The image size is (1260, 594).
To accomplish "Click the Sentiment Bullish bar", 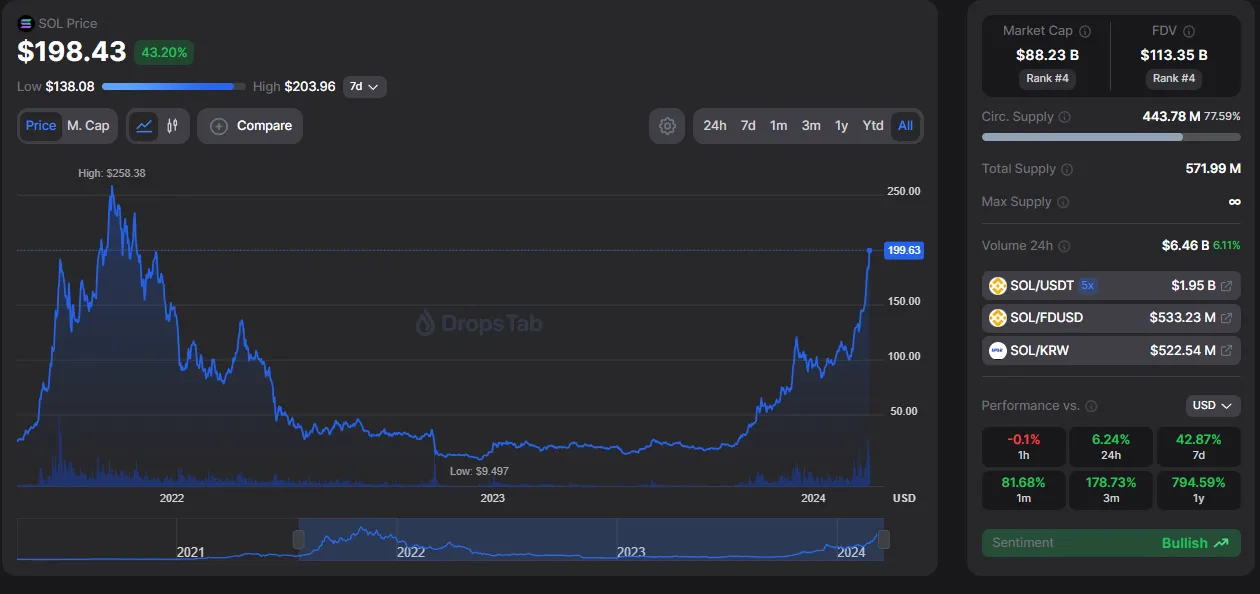I will [x=1111, y=543].
